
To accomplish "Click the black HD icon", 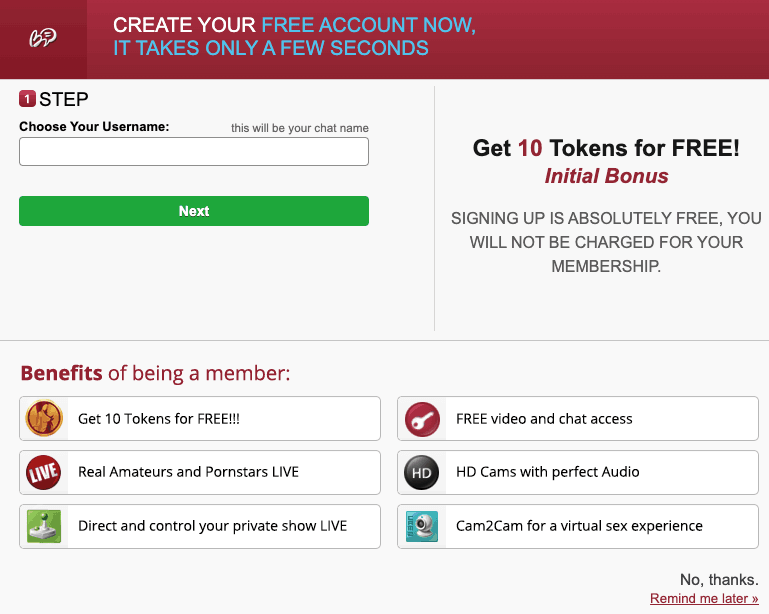I will [x=421, y=473].
